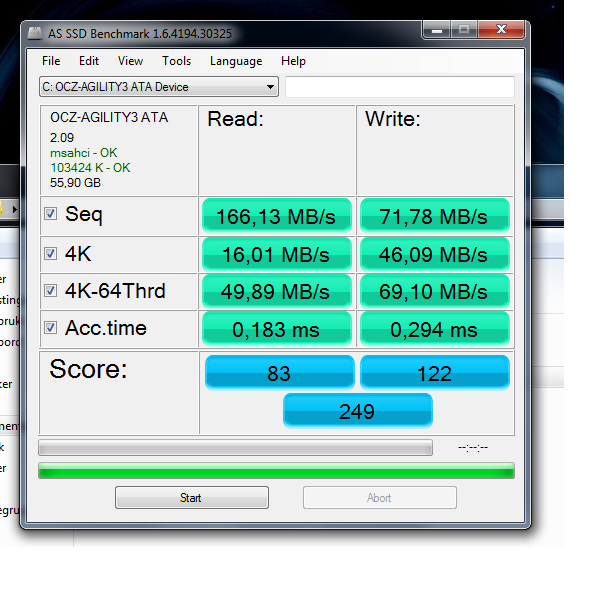Viewport: 598px width, 606px height.
Task: Click the firmware version 2.09 text
Action: click(62, 138)
